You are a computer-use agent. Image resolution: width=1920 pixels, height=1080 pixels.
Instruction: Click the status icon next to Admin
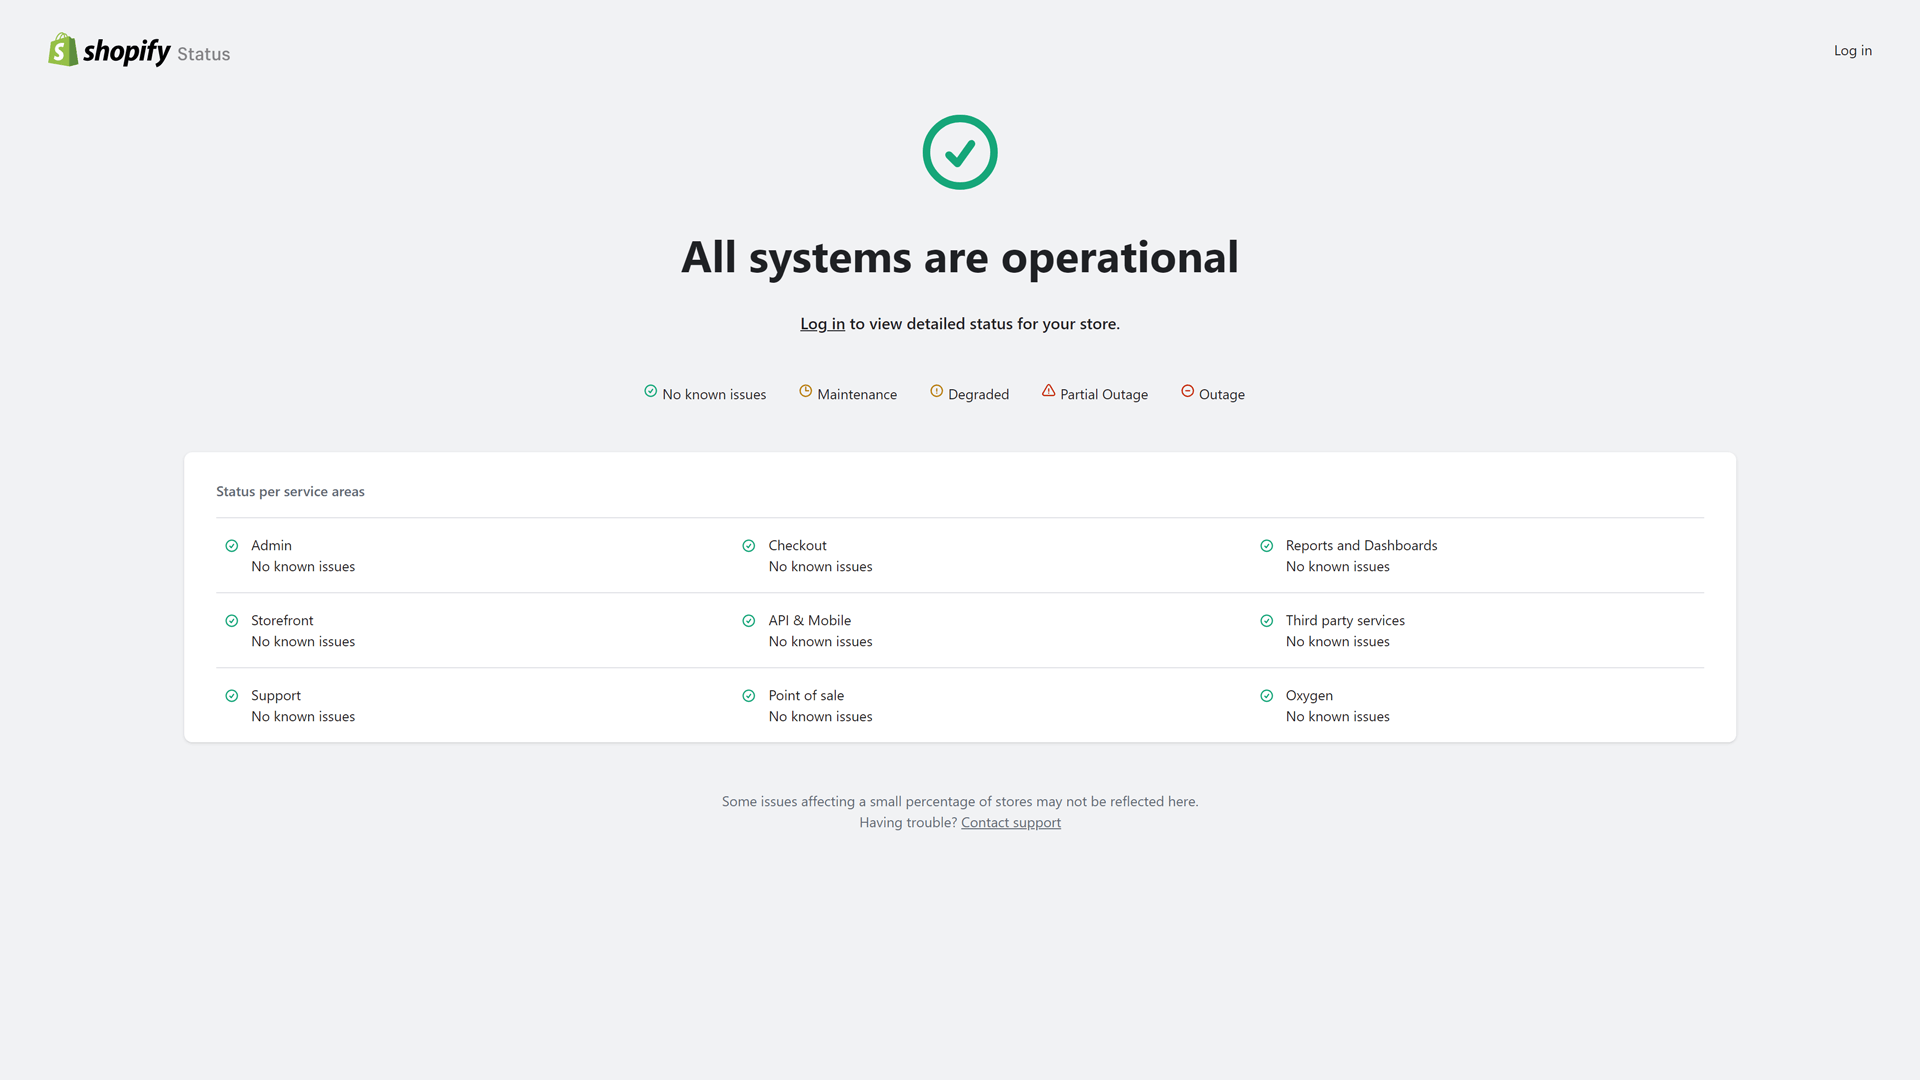(232, 546)
